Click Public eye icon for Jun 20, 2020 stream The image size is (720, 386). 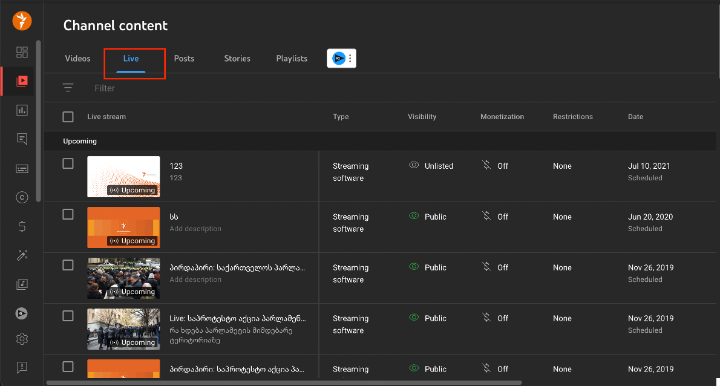click(x=414, y=216)
